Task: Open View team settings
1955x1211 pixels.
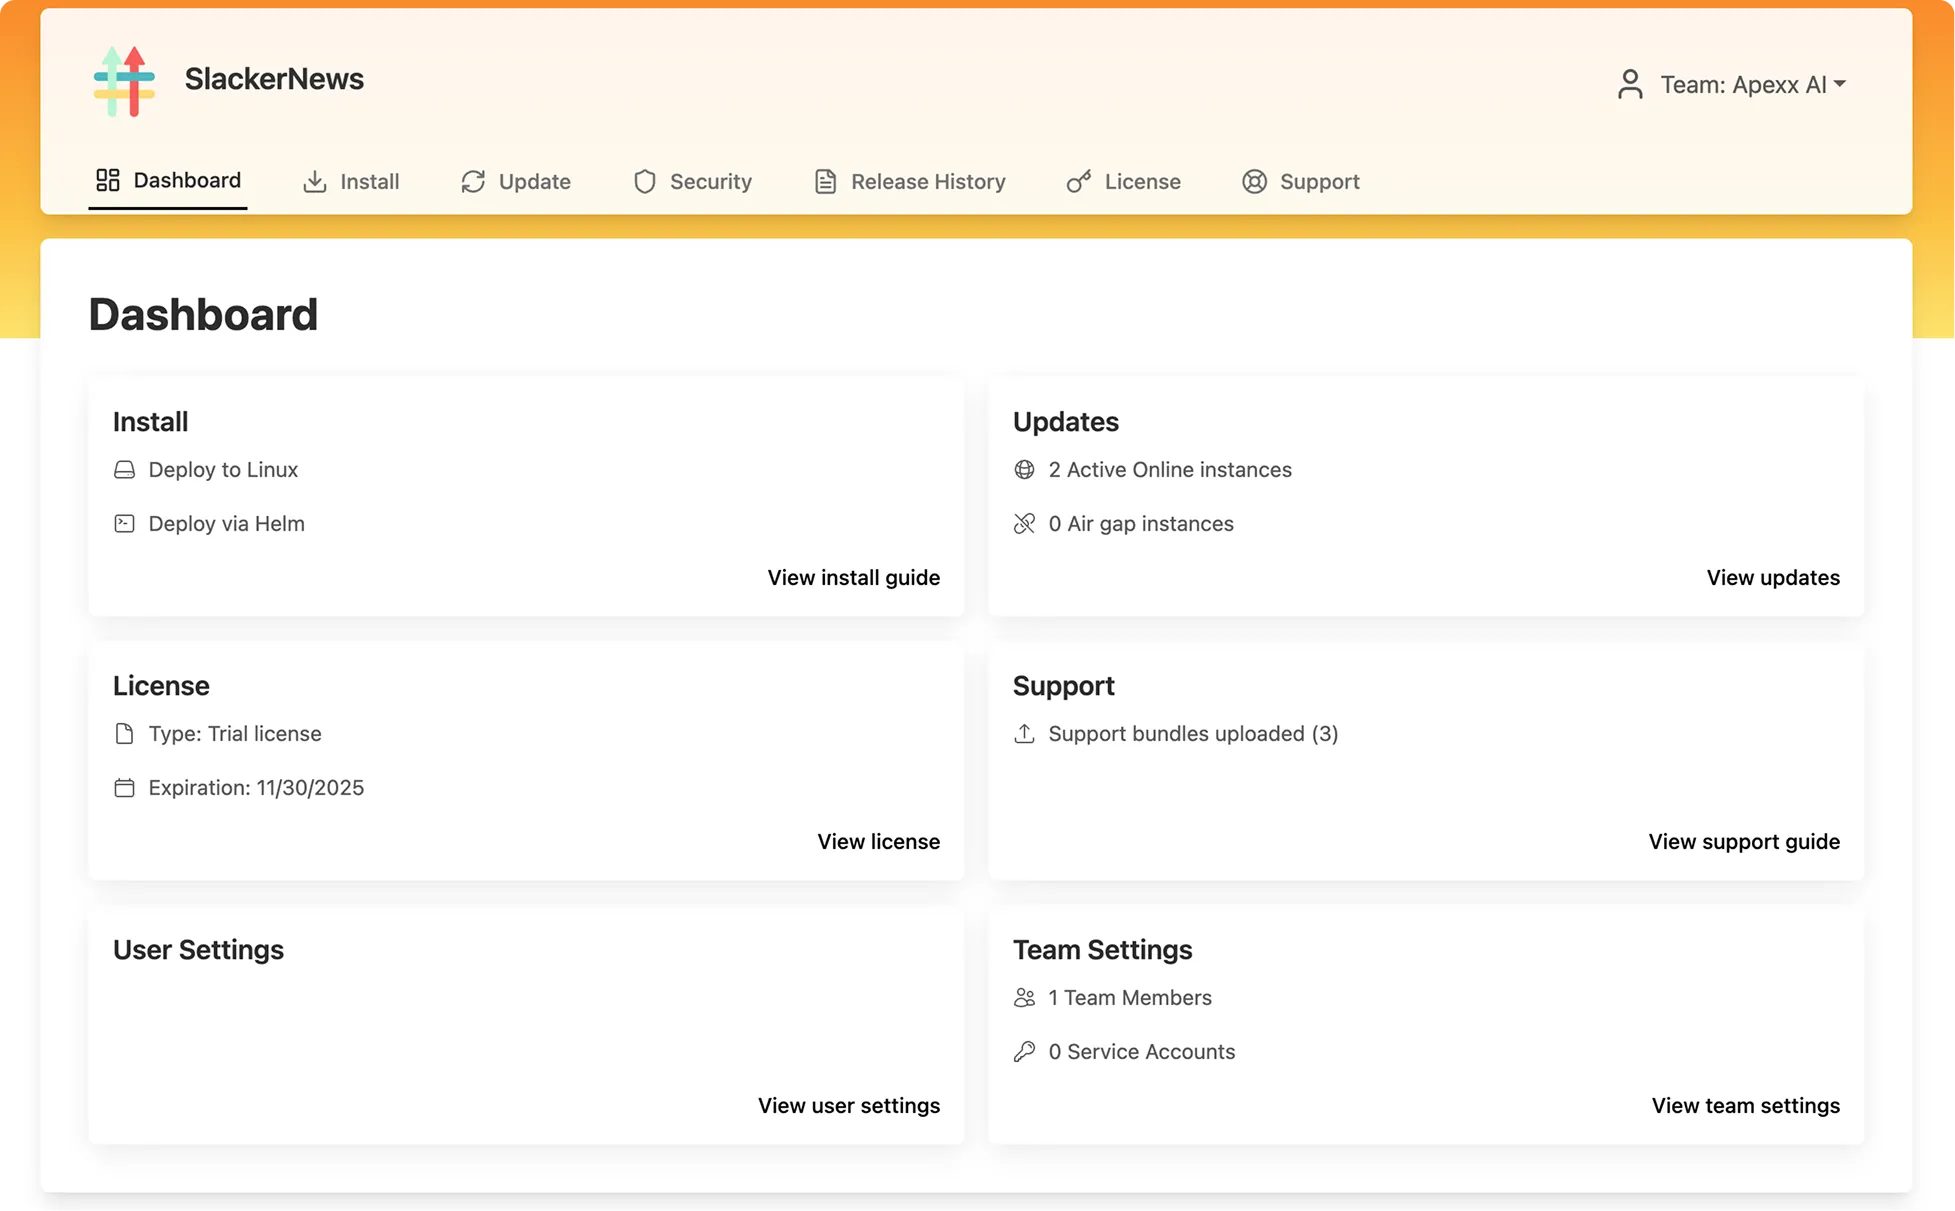Action: pyautogui.click(x=1745, y=1105)
